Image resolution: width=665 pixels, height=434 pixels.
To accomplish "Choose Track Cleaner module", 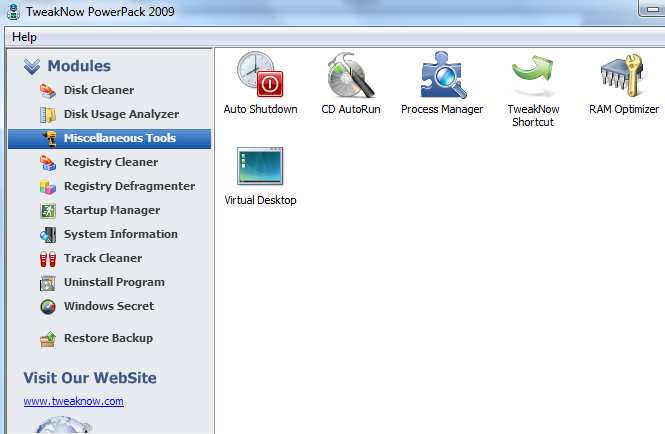I will point(103,258).
